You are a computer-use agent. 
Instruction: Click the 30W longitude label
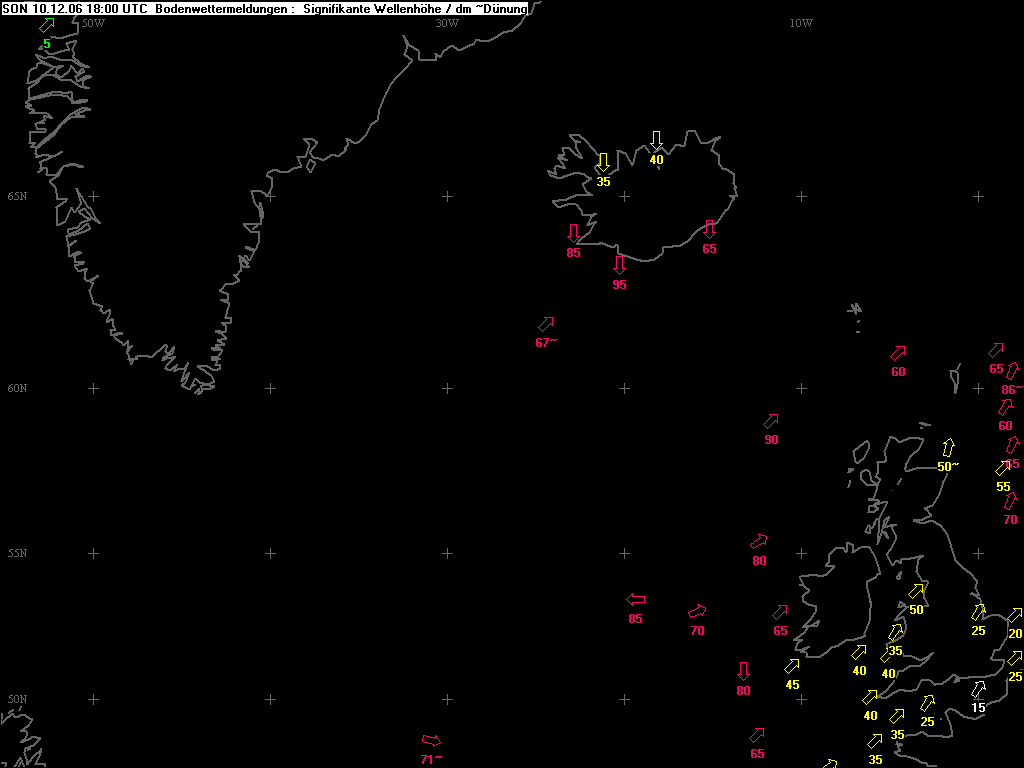point(447,23)
